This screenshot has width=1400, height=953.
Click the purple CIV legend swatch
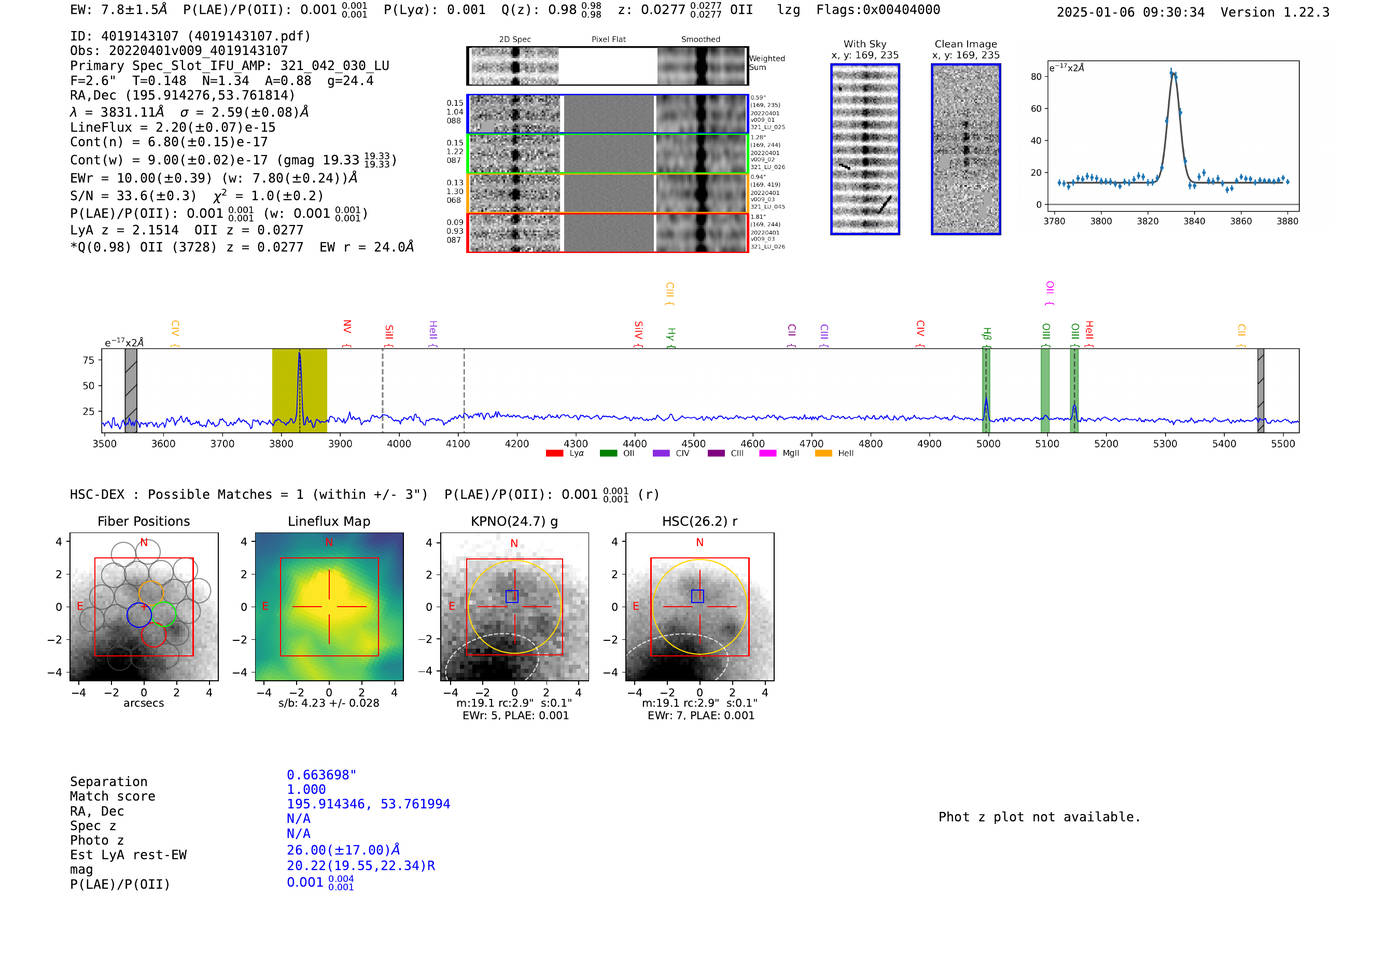[x=661, y=454]
